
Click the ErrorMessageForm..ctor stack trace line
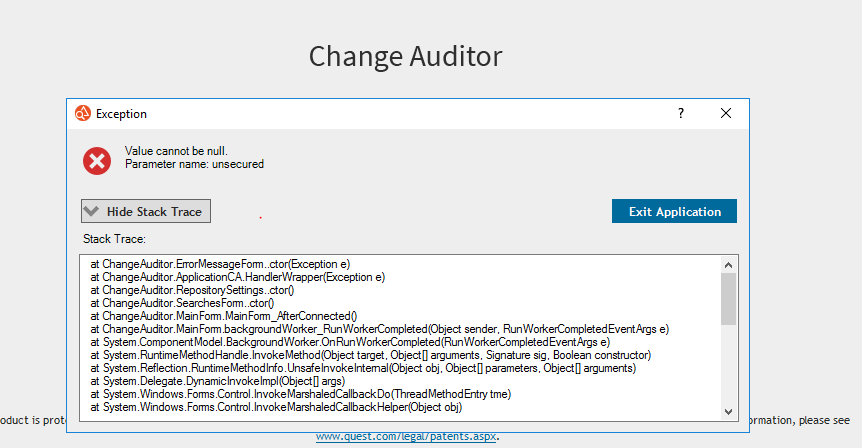coord(220,264)
